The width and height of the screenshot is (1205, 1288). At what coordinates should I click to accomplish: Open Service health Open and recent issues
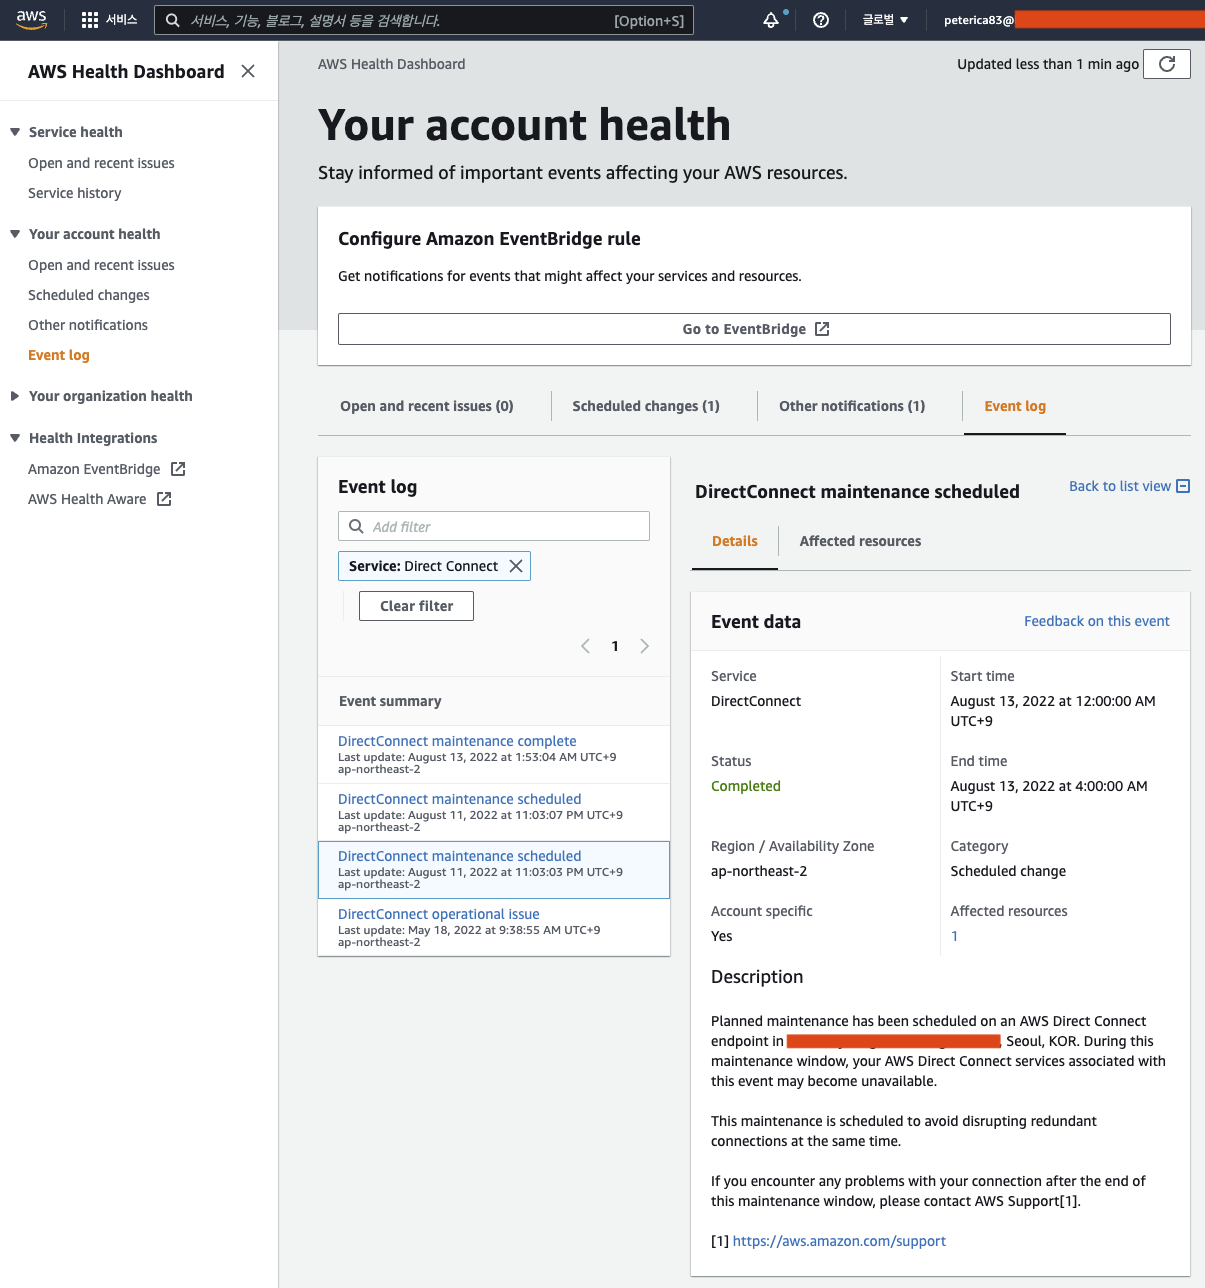[101, 163]
